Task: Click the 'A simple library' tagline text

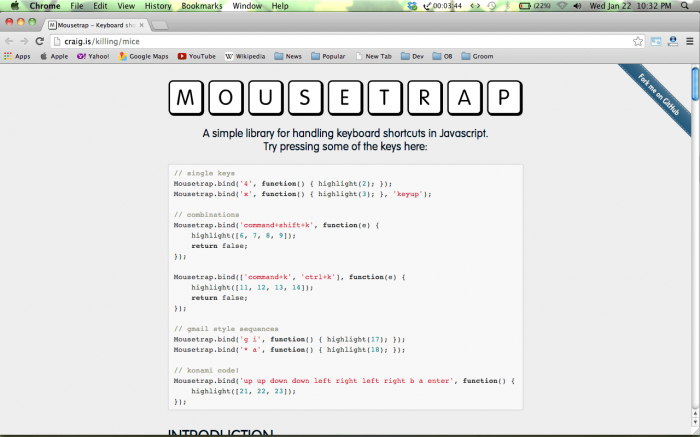Action: [x=345, y=133]
